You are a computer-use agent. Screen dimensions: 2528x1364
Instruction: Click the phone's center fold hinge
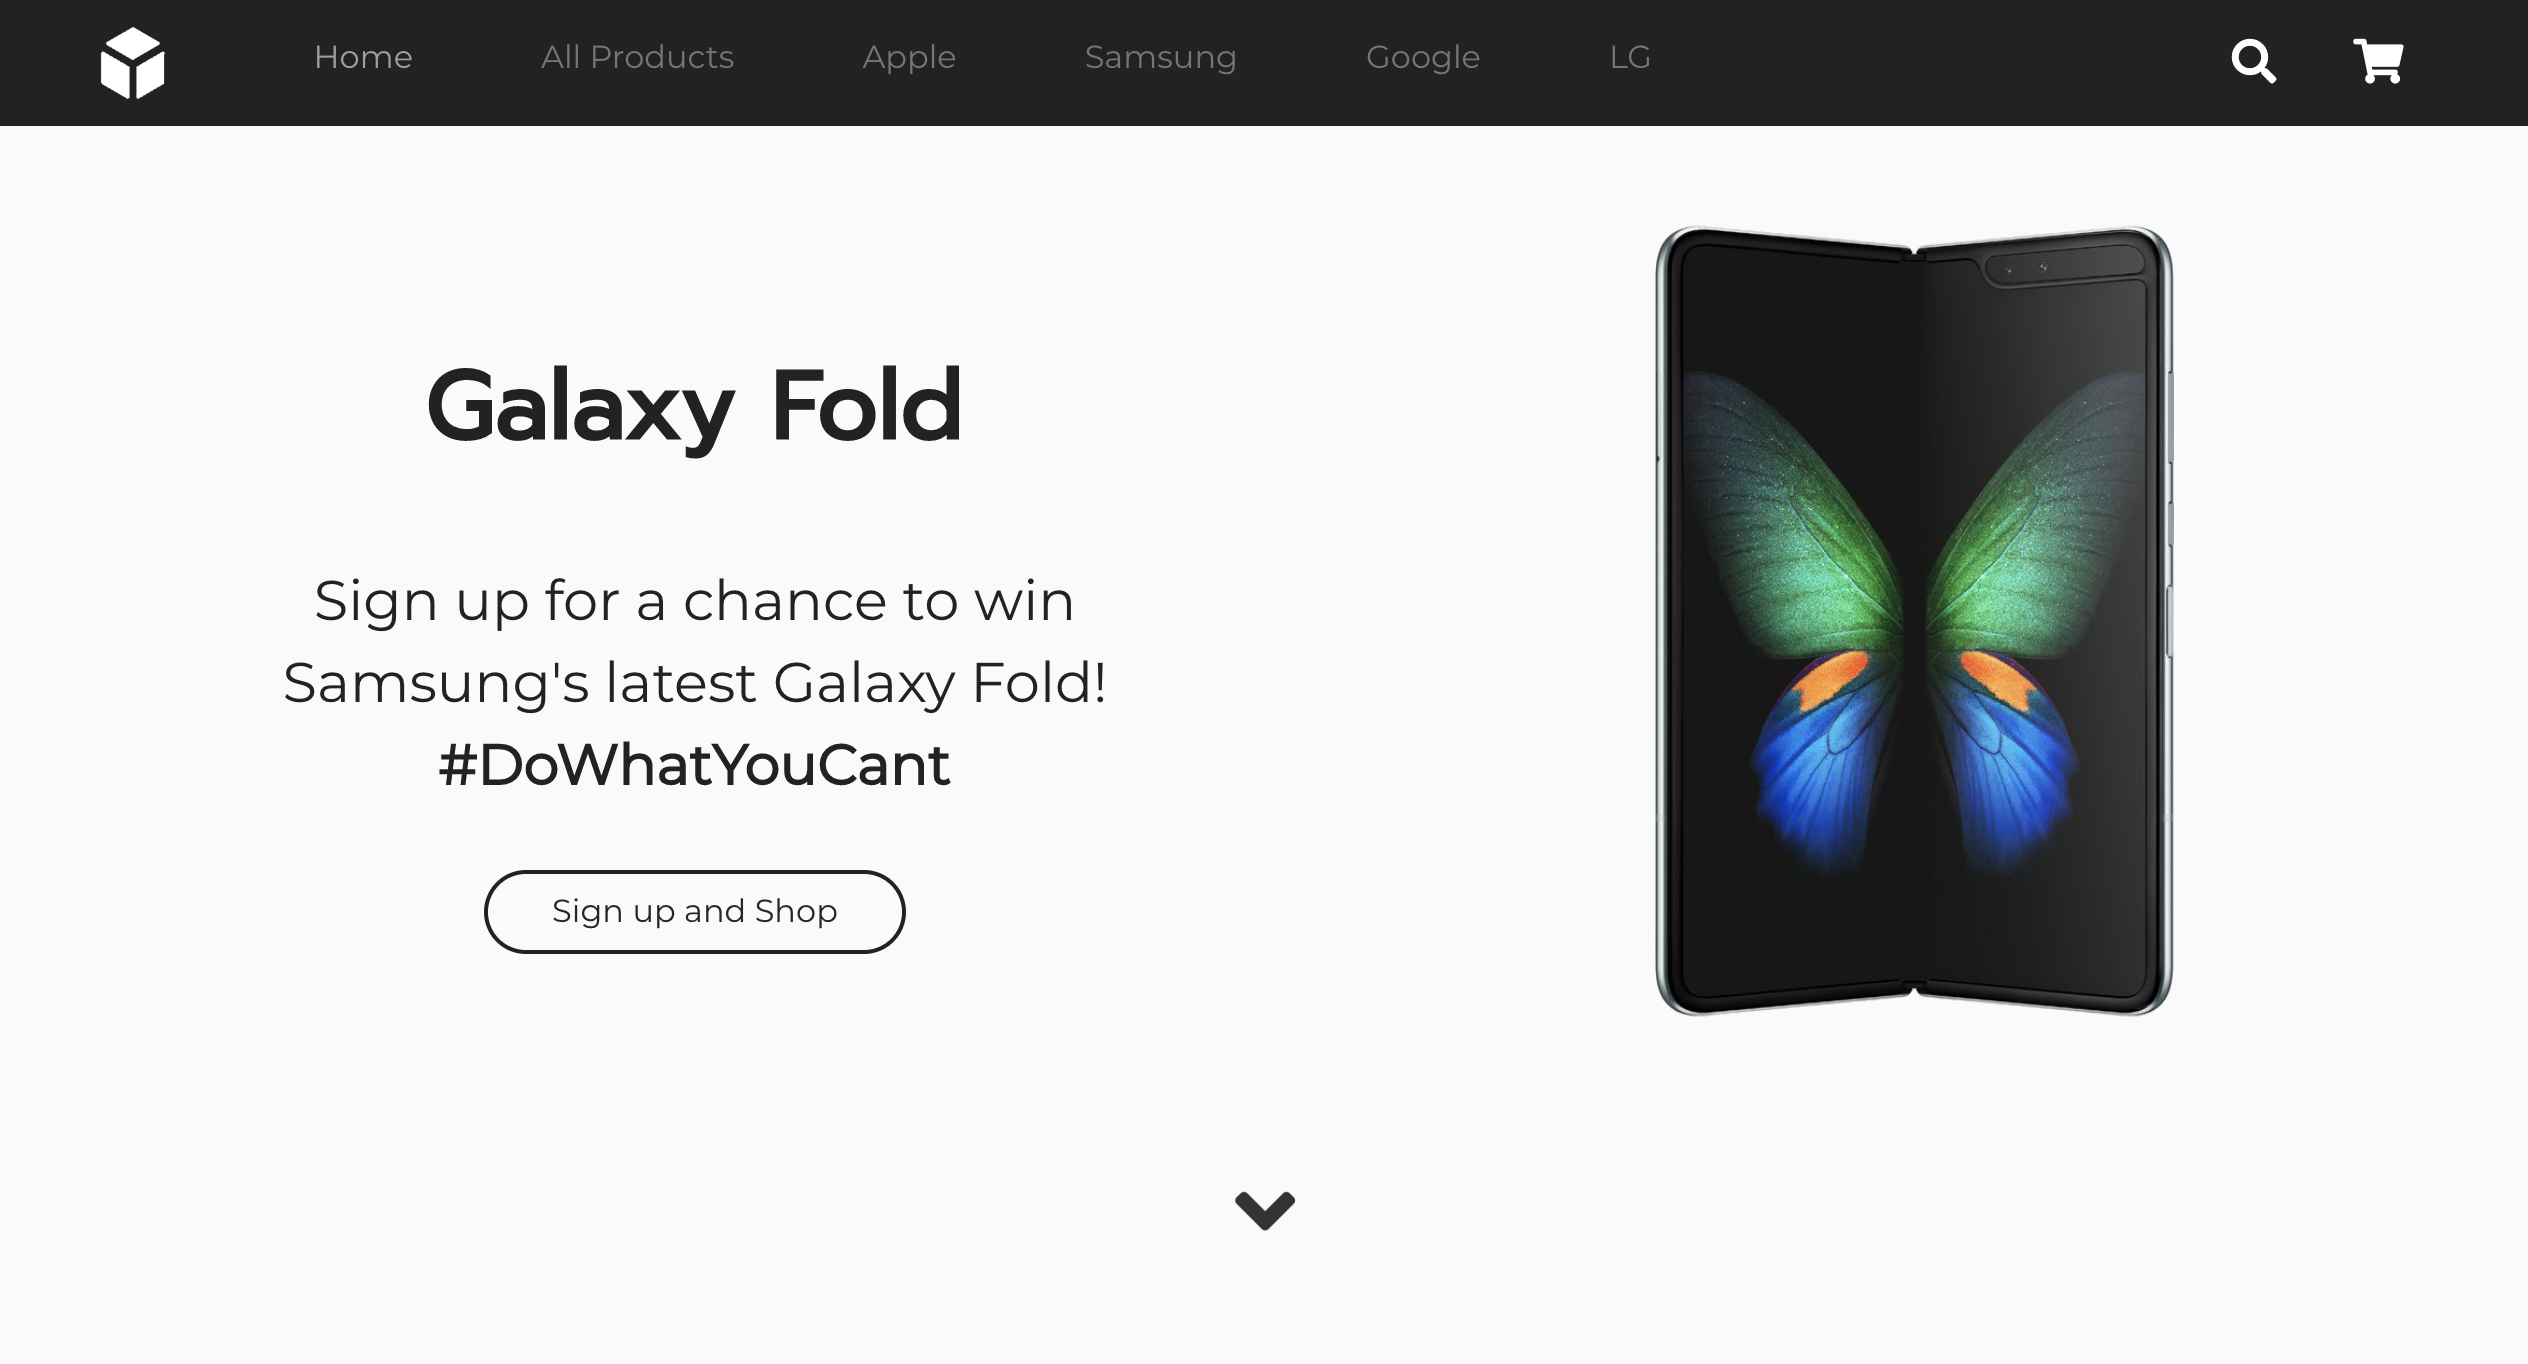click(1915, 621)
